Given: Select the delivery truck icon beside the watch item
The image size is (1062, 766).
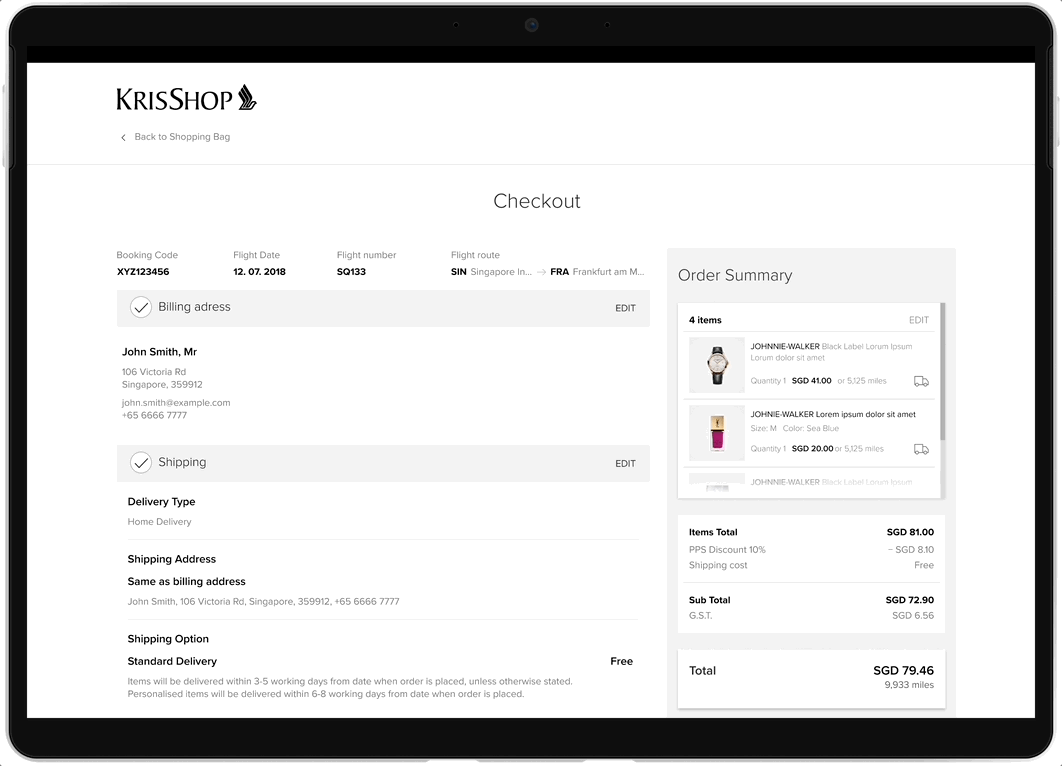Looking at the screenshot, I should point(921,381).
